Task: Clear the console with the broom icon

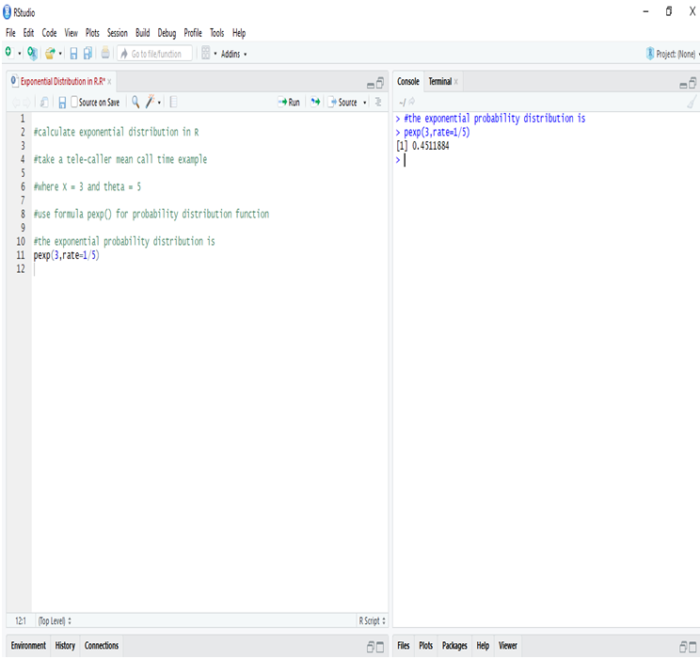Action: point(690,102)
